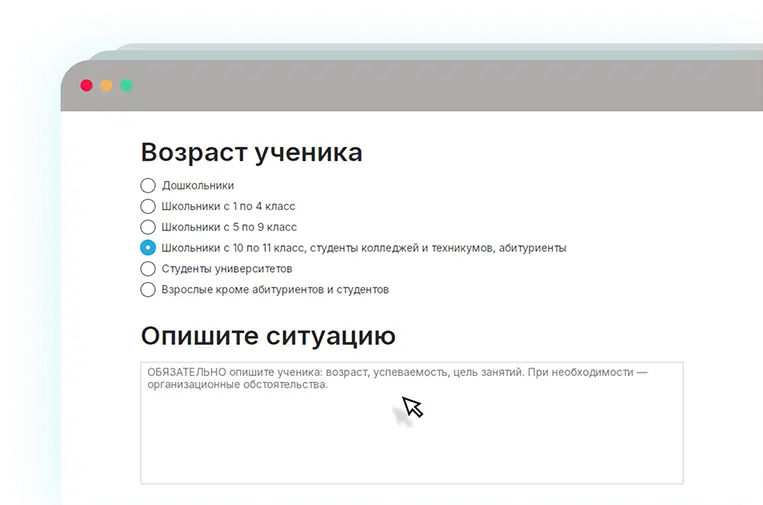This screenshot has width=763, height=505.
Task: Select the 'Дошкольники' radio button
Action: click(148, 185)
